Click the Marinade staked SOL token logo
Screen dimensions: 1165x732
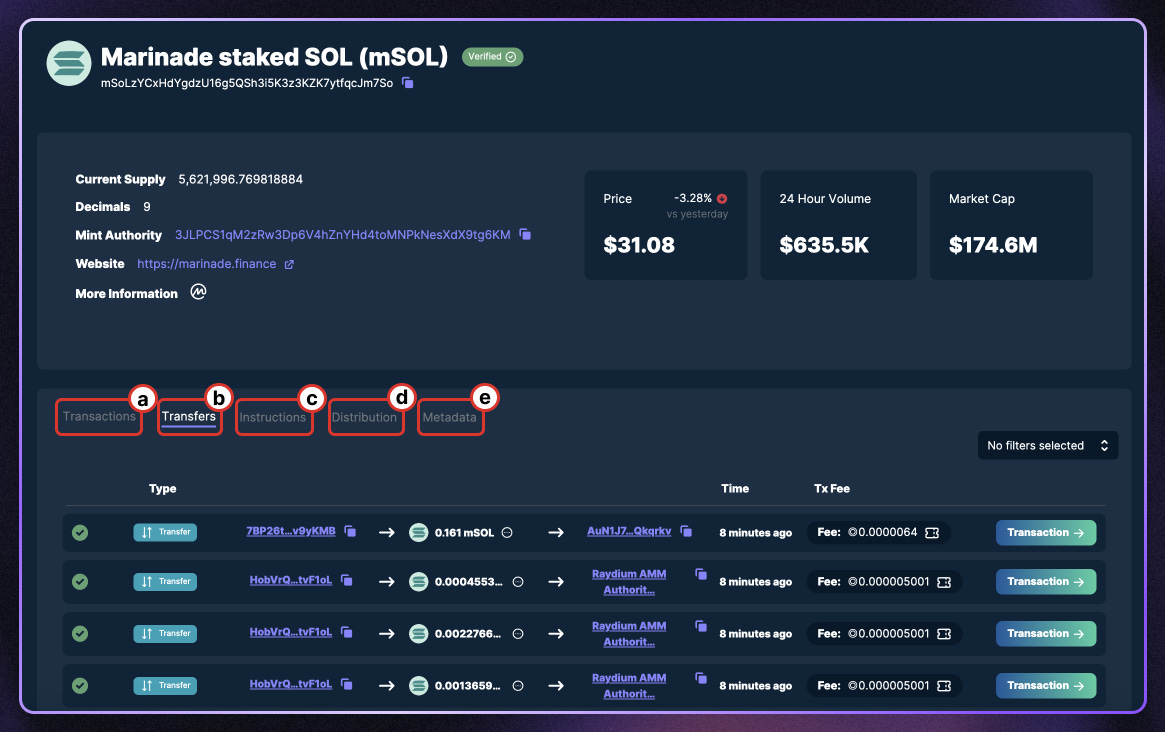click(x=69, y=63)
